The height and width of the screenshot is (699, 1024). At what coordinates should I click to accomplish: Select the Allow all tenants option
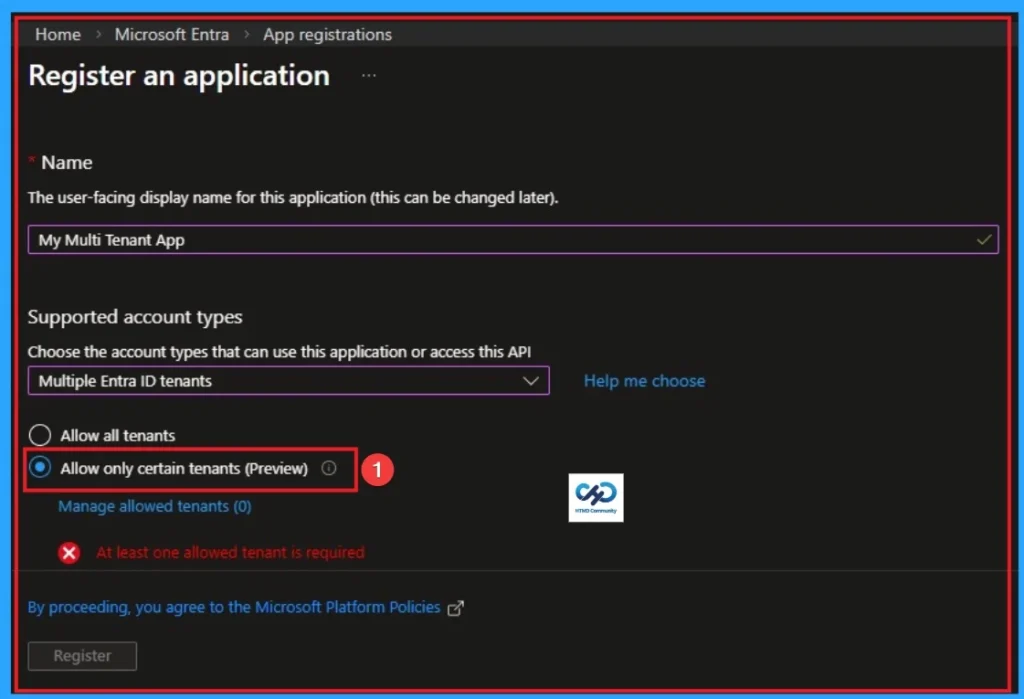click(40, 435)
